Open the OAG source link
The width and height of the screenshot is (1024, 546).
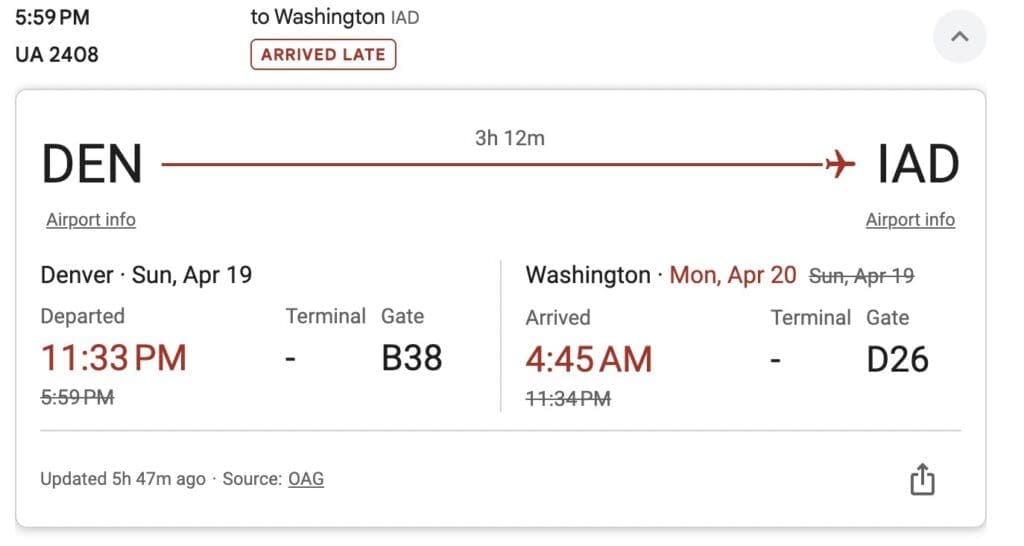coord(306,479)
